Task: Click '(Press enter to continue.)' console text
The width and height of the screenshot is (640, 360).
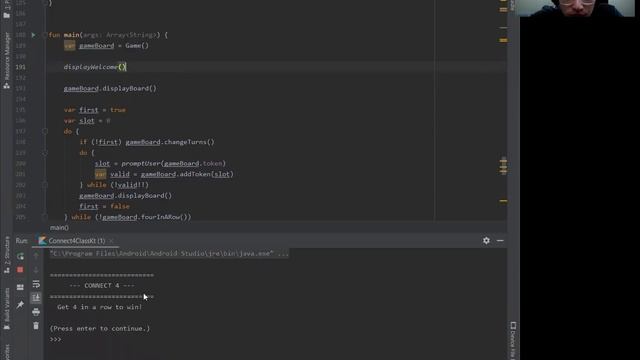Action: pos(100,329)
